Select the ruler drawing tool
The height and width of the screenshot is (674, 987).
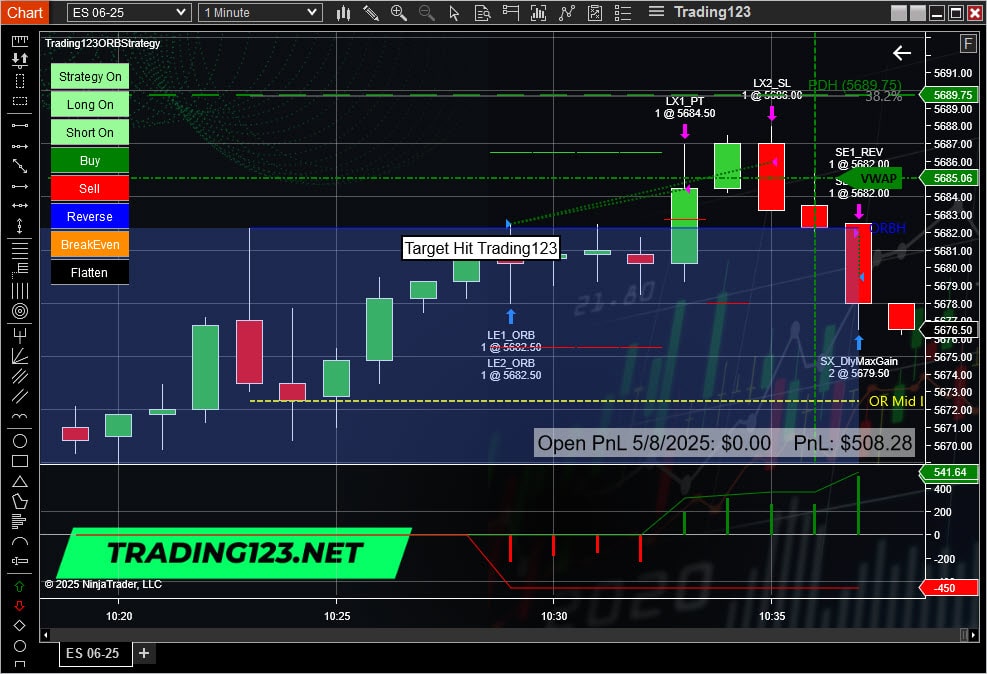(x=20, y=41)
